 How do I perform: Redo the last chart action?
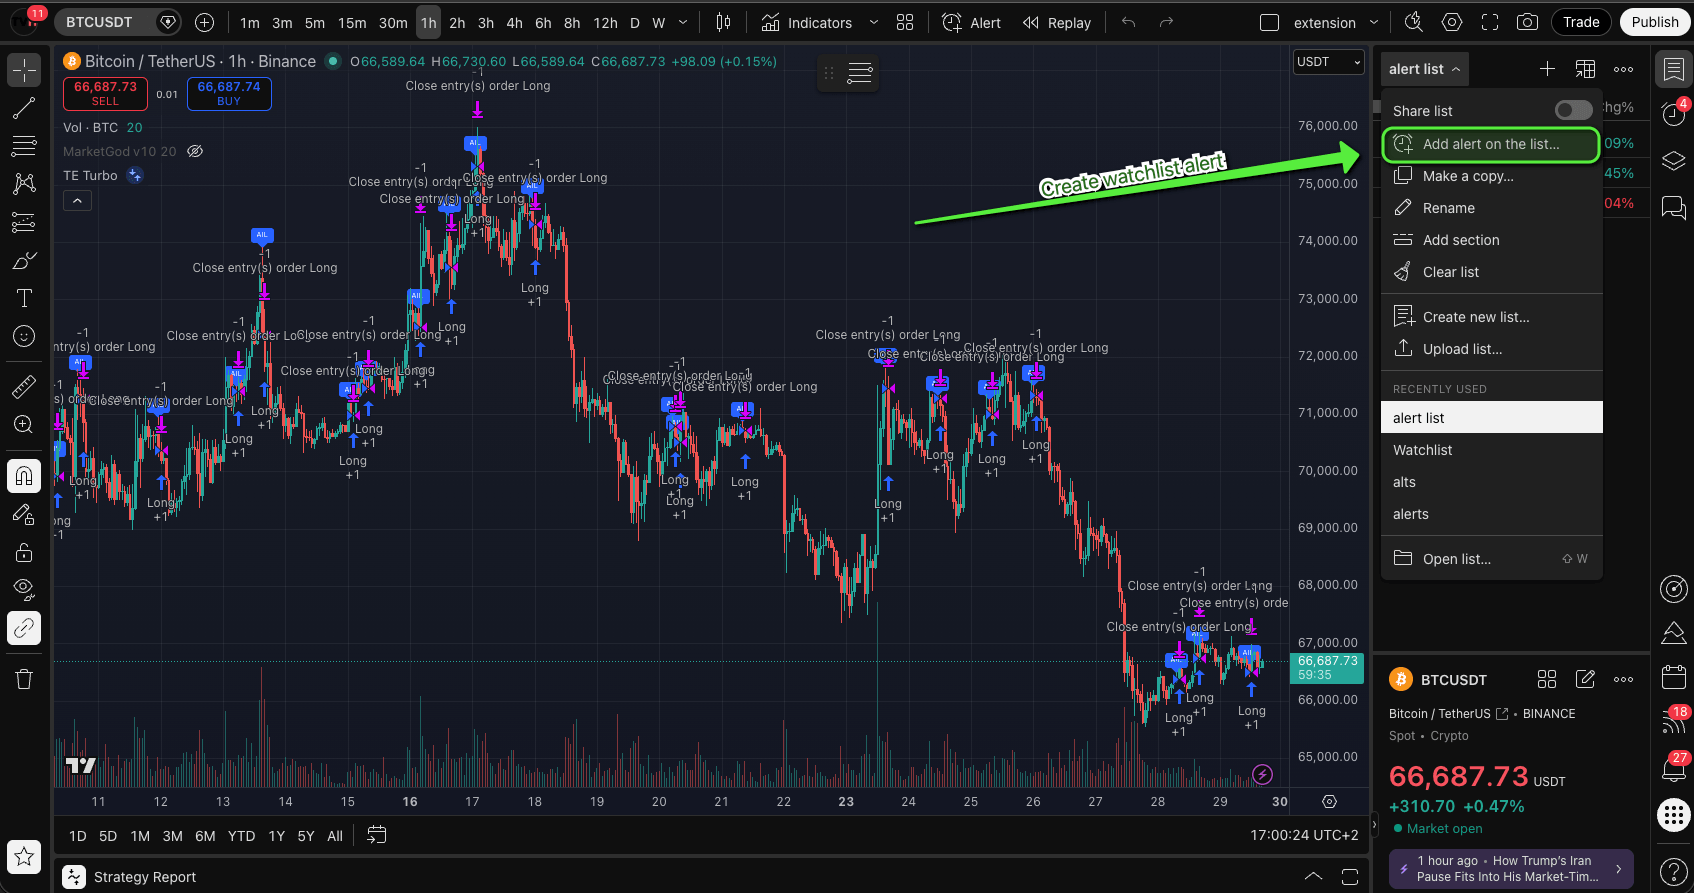(x=1166, y=22)
